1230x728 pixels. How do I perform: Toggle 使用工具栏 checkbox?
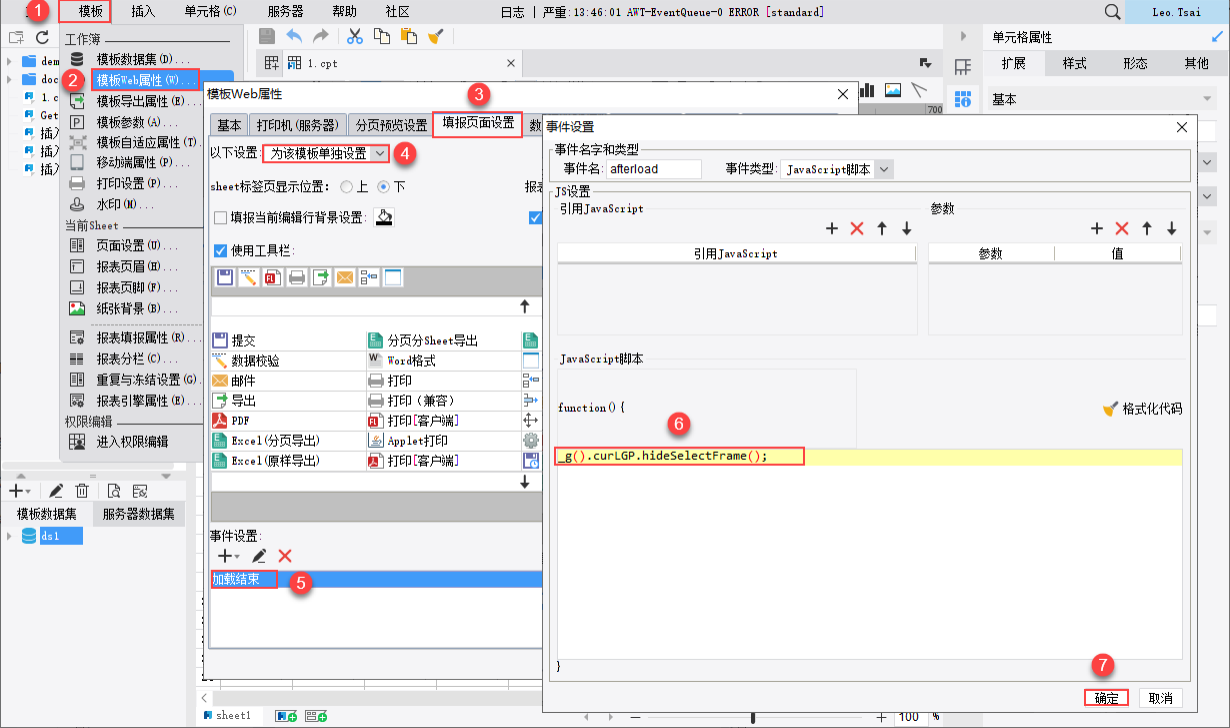[x=220, y=250]
